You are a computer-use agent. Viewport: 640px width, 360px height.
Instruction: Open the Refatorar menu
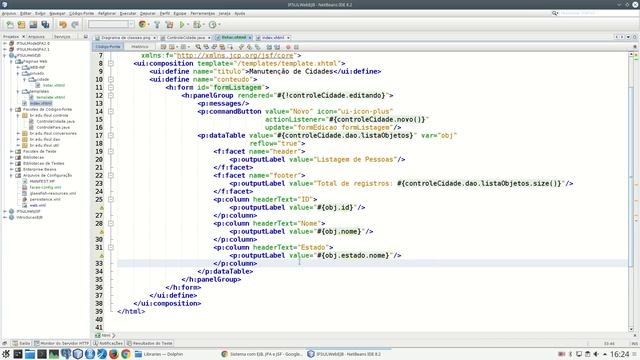(x=107, y=13)
